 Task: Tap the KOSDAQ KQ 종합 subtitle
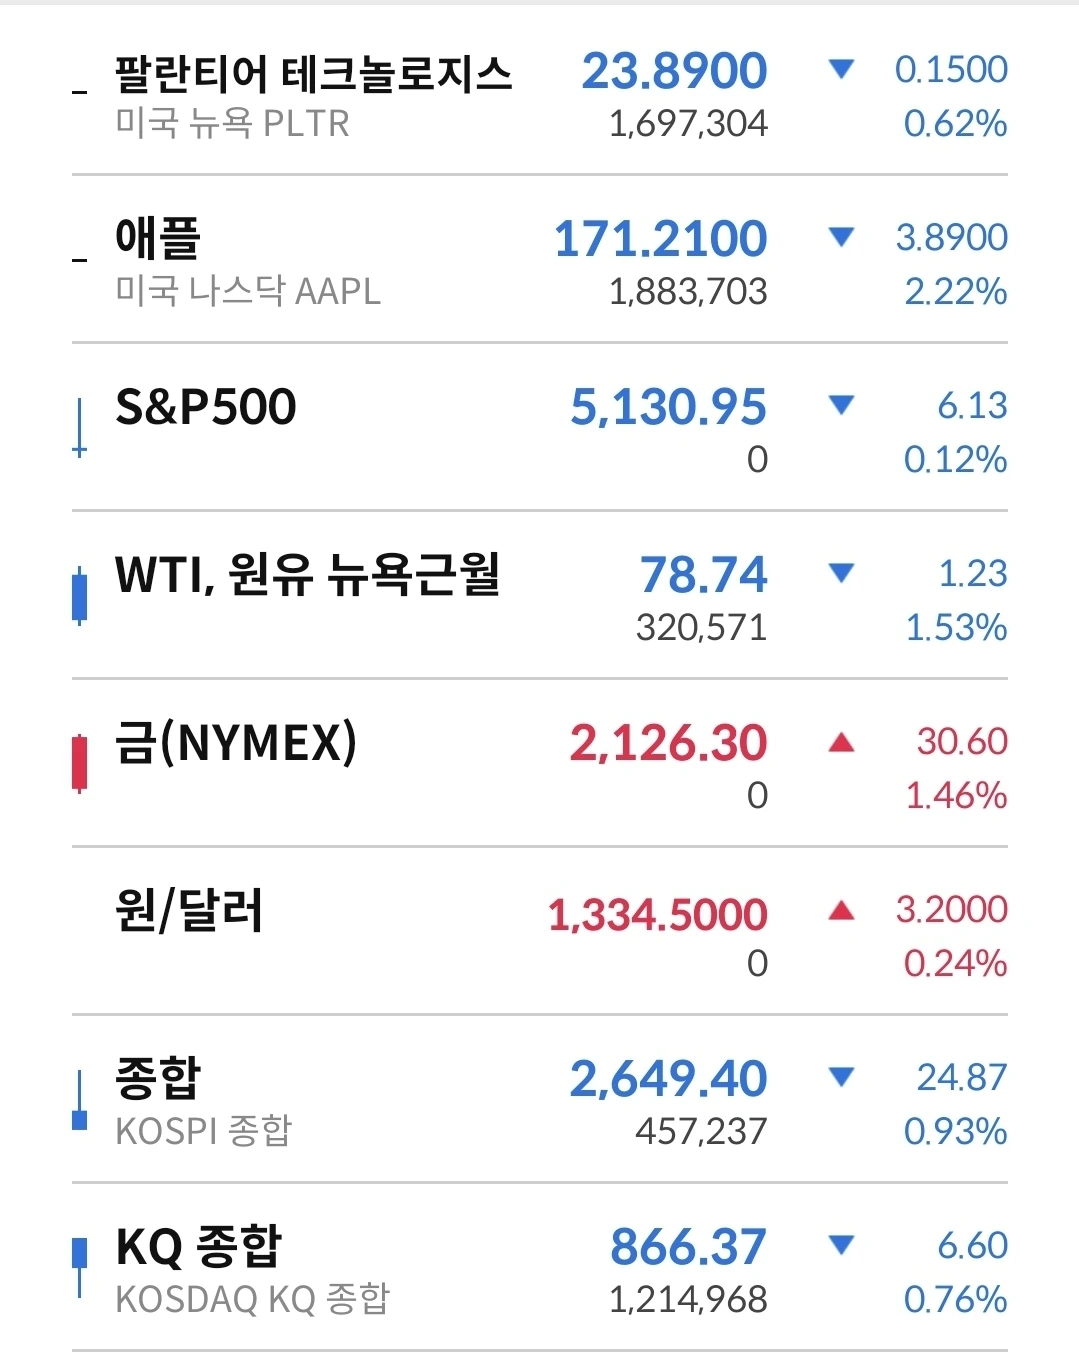[253, 1299]
